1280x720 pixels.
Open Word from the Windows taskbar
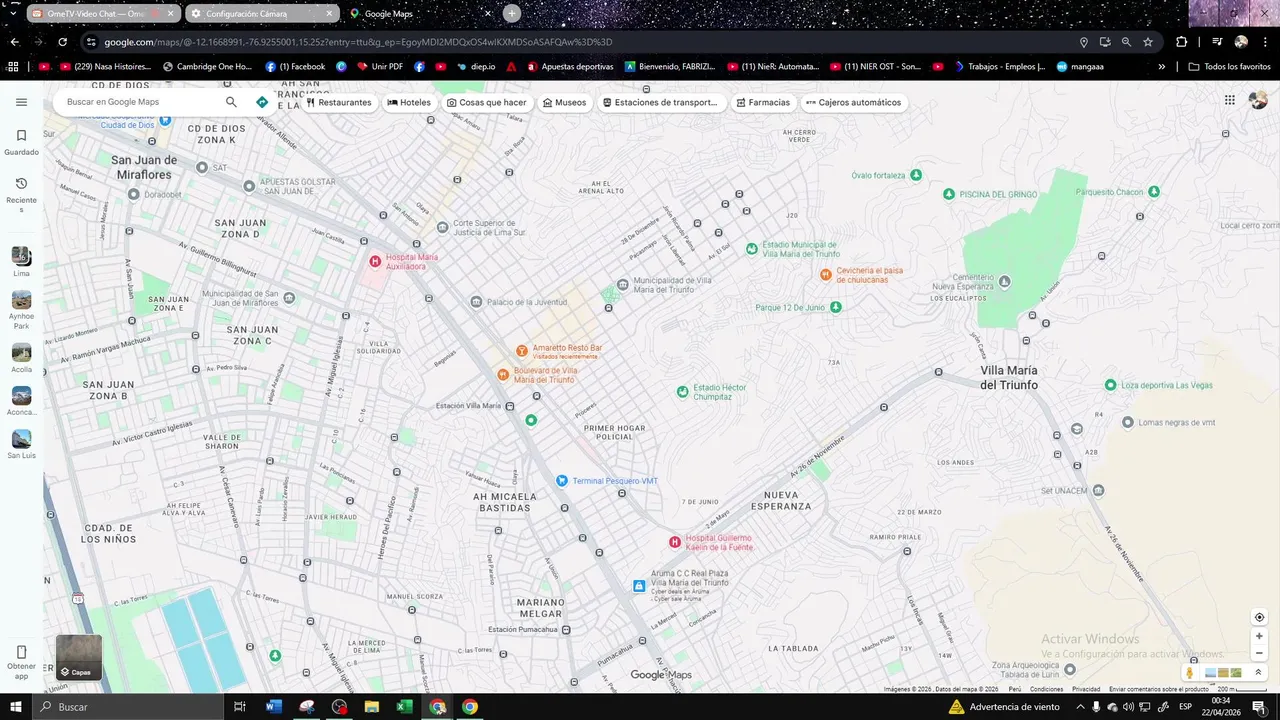click(274, 707)
